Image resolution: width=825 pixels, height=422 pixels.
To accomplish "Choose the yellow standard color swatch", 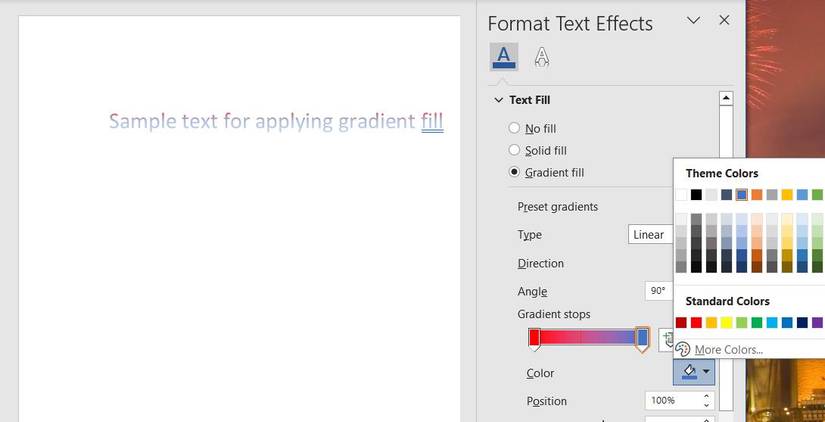I will pos(726,322).
